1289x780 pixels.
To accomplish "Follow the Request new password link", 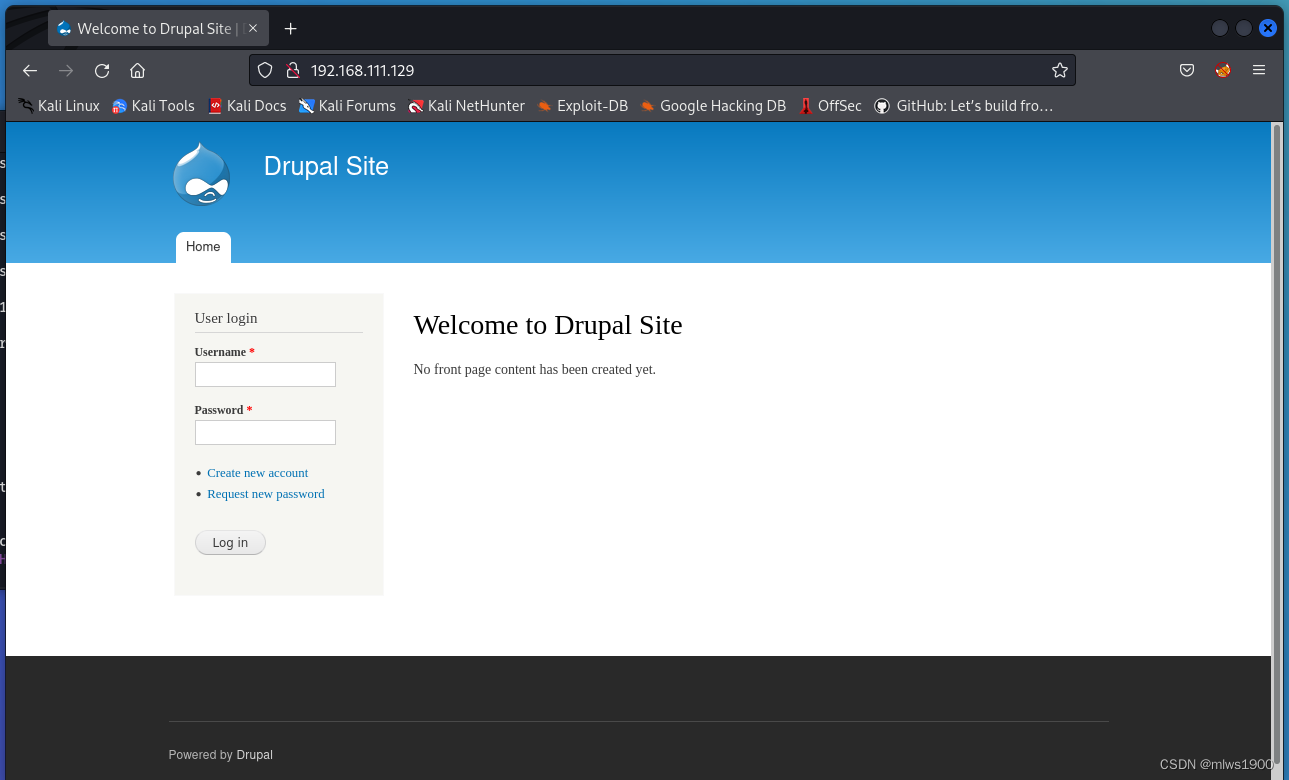I will pos(266,494).
